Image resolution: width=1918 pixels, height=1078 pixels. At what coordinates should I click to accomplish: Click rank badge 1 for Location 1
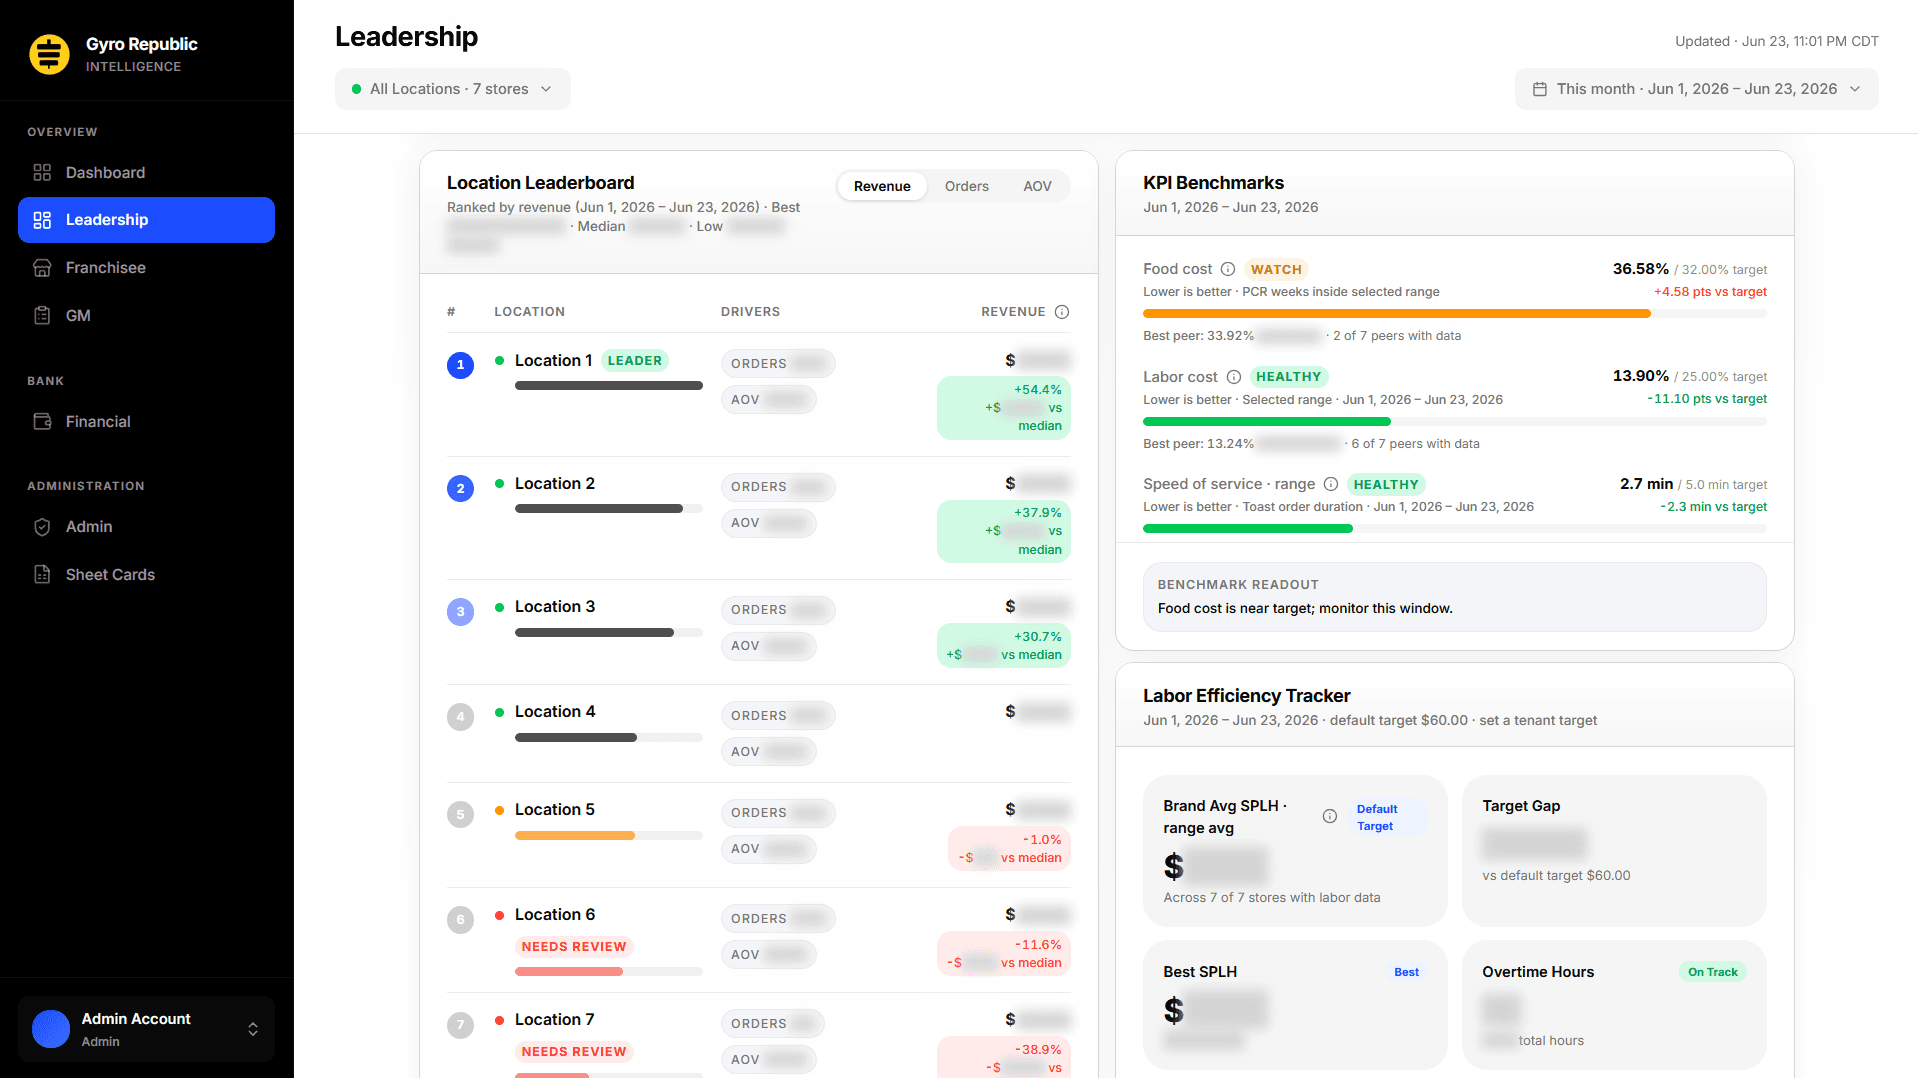point(460,365)
